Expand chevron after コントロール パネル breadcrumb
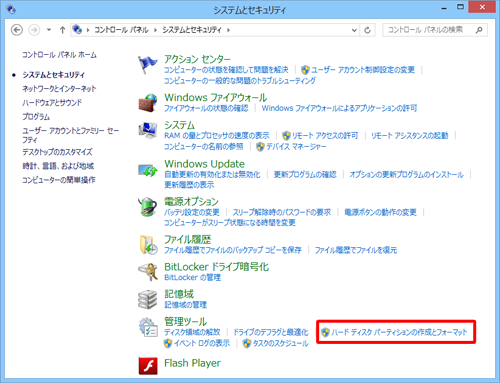Viewport: 500px width, 383px height. pyautogui.click(x=155, y=30)
